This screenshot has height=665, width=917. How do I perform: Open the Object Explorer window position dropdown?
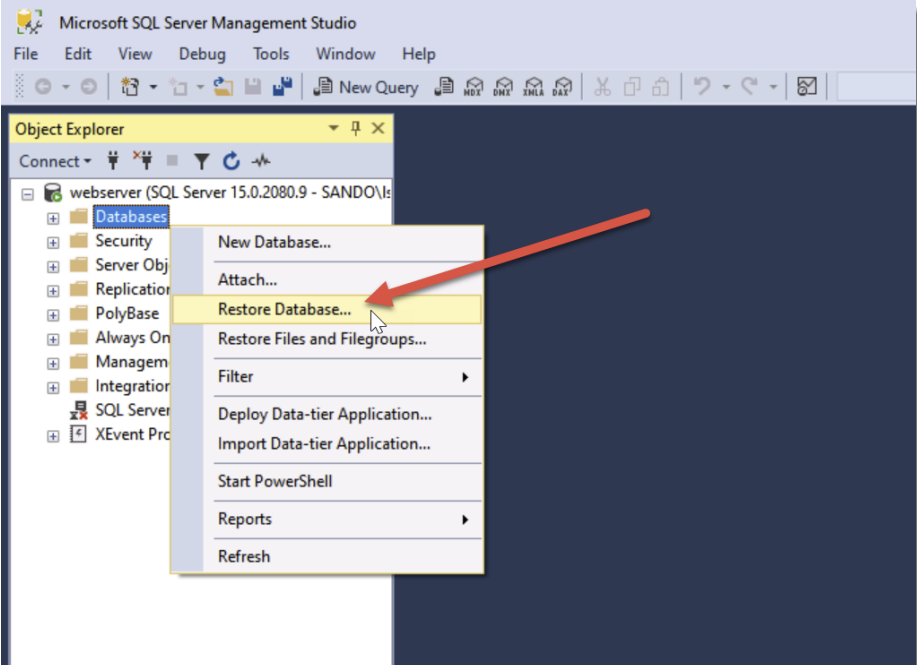pos(333,128)
